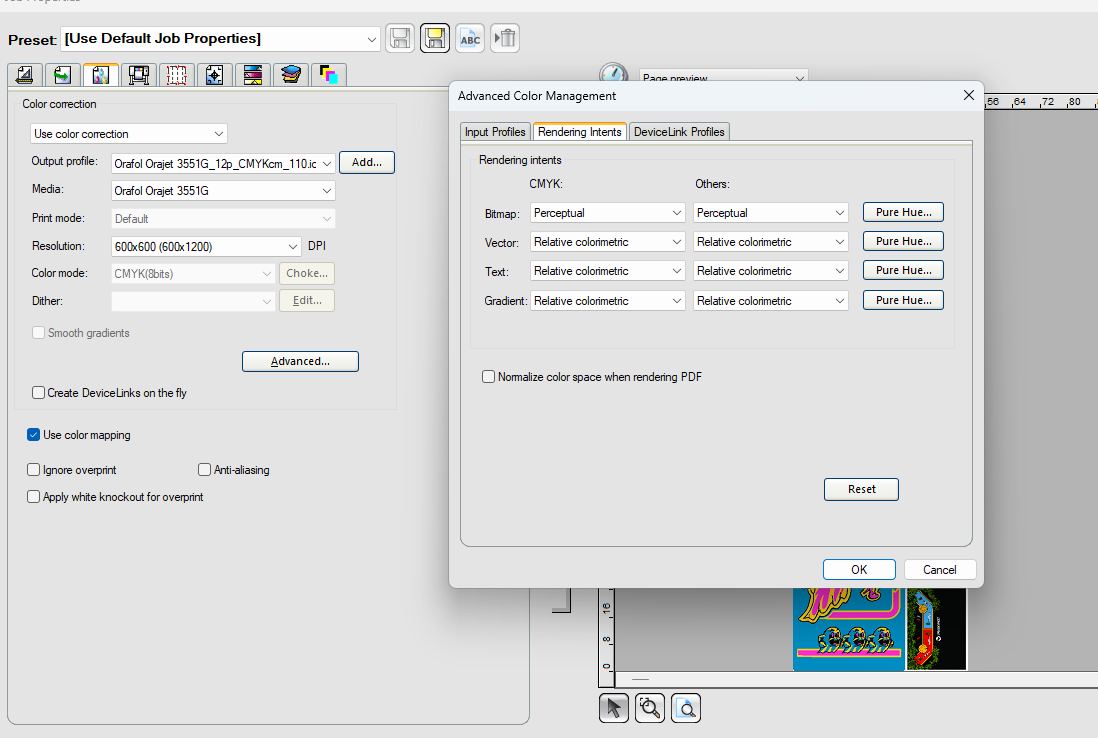1098x738 pixels.
Task: Open the Preset dropdown
Action: (x=221, y=39)
